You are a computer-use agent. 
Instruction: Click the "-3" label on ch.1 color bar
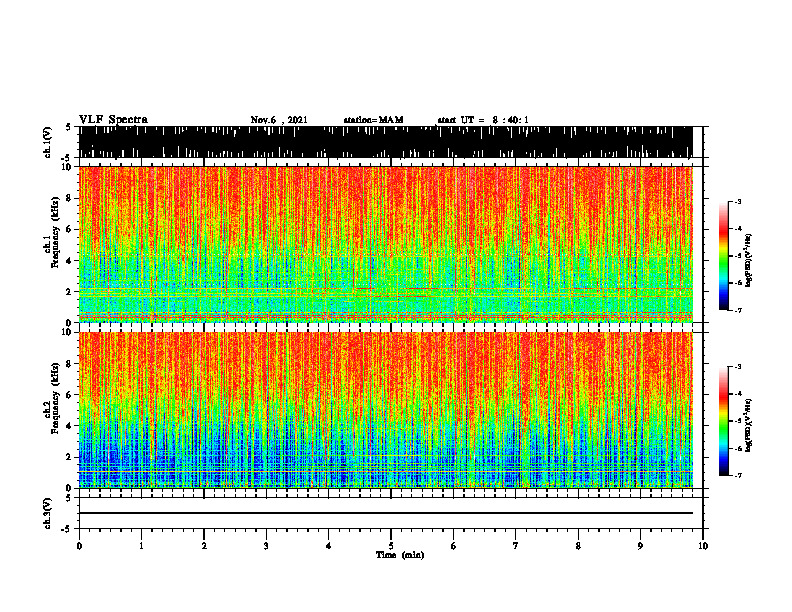(x=738, y=201)
